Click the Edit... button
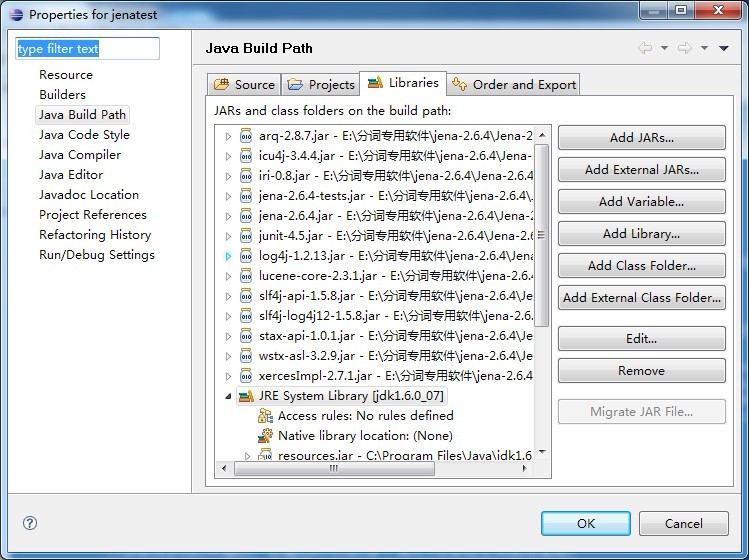 tap(642, 339)
